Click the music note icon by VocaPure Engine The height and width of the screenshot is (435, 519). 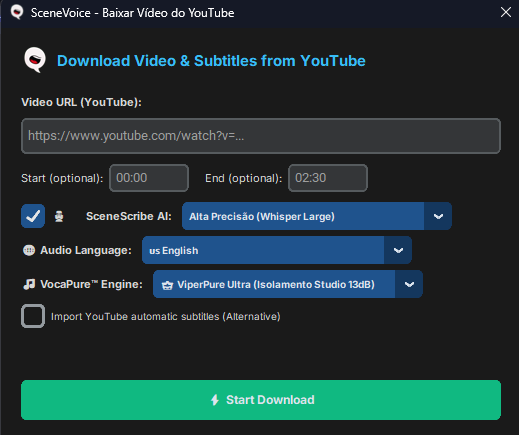[x=29, y=284]
